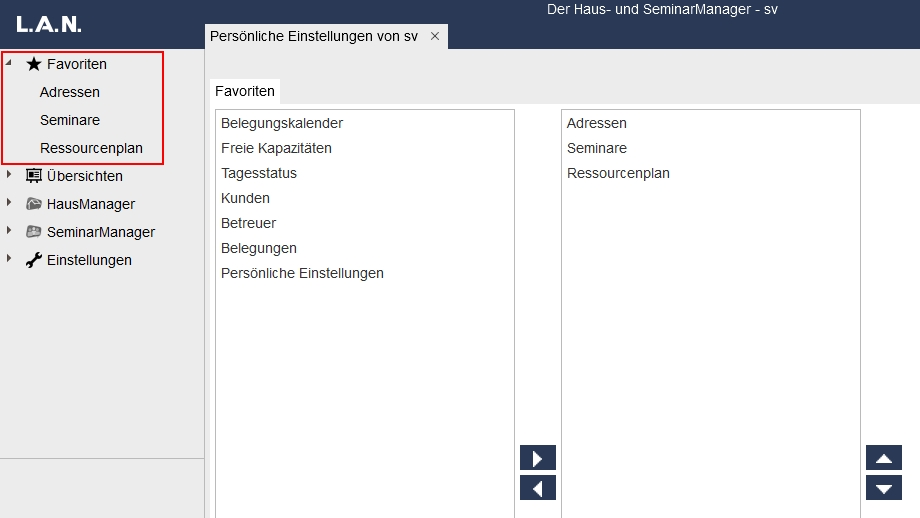
Task: Click the Übersichten board icon
Action: pyautogui.click(x=34, y=176)
